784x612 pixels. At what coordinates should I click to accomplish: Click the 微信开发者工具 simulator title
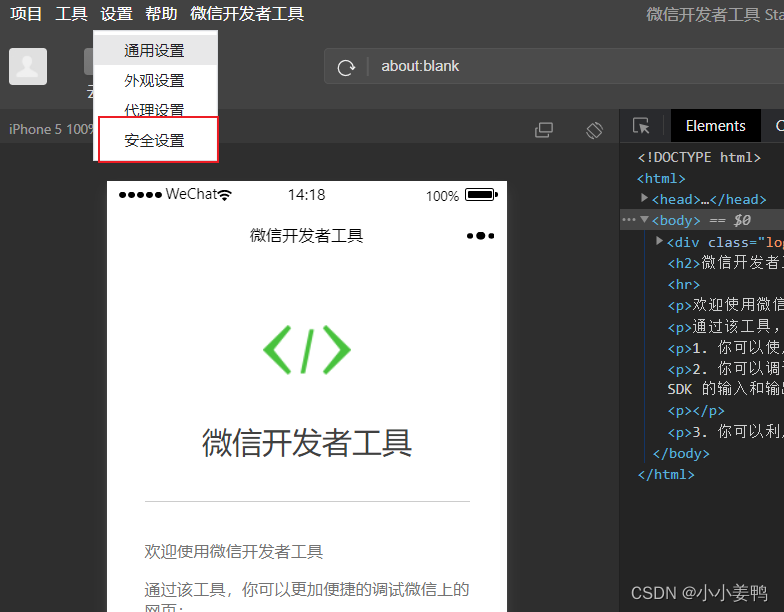pos(306,235)
